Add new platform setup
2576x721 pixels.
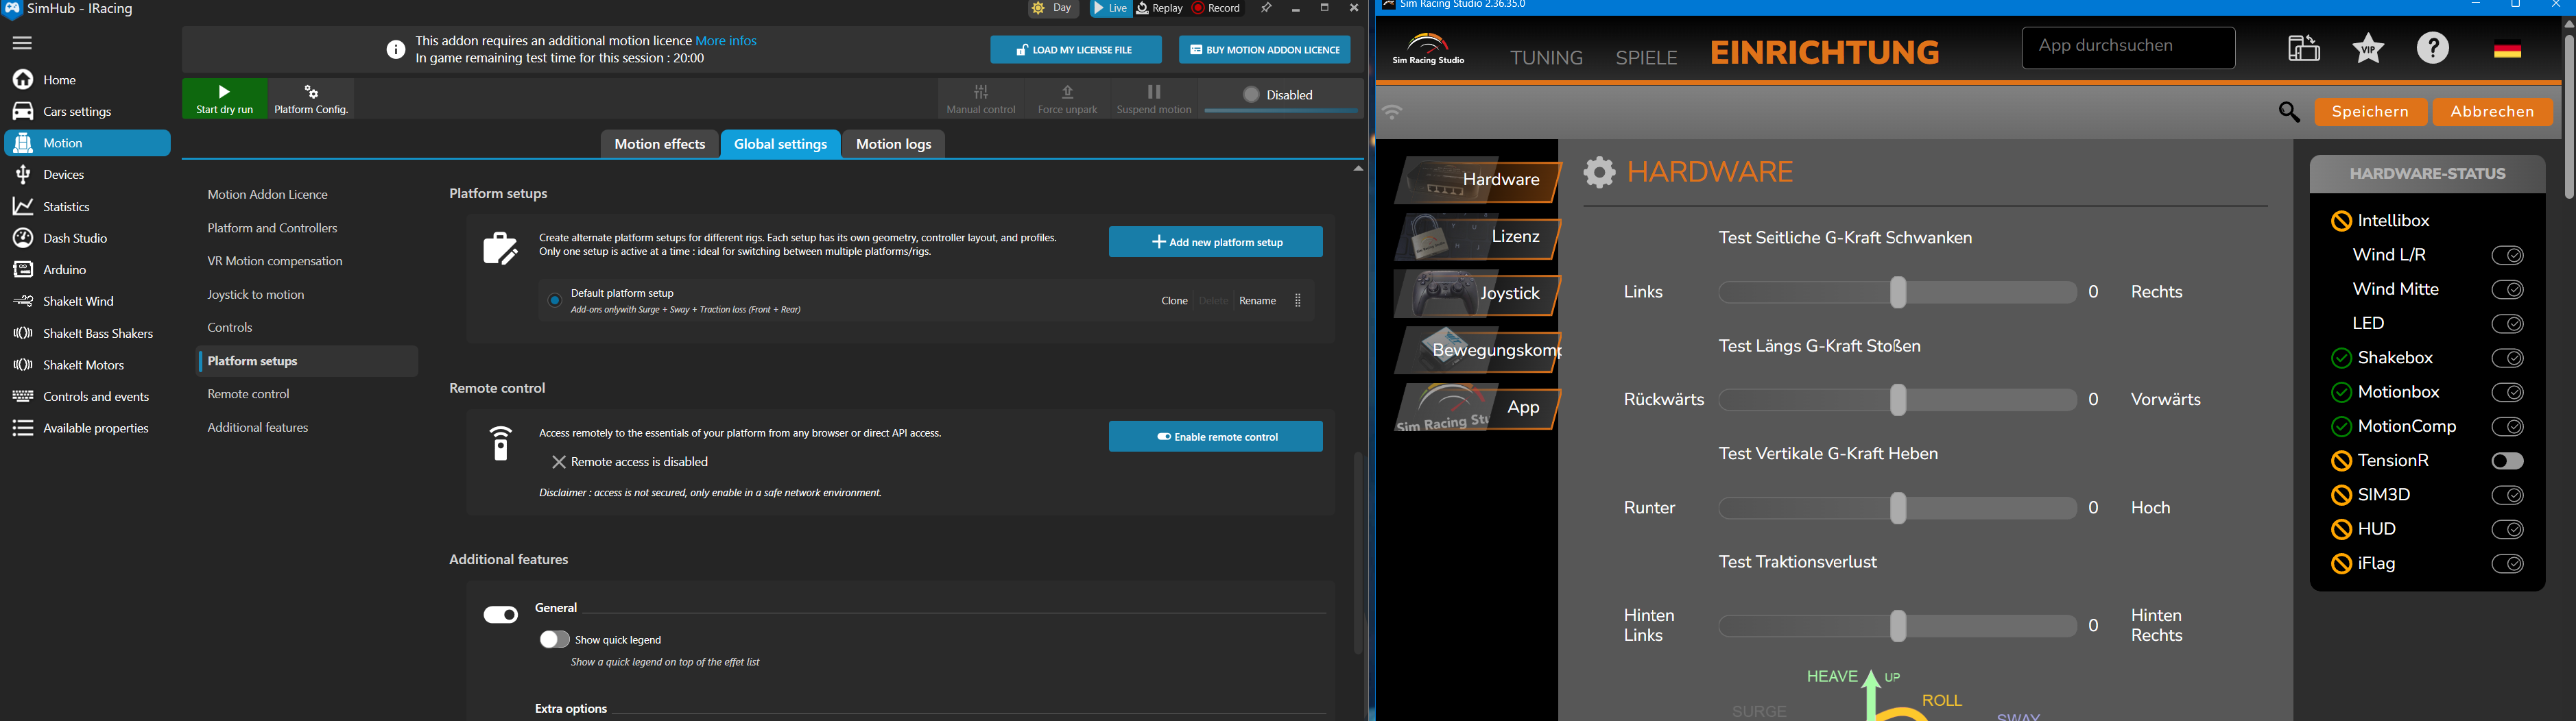[x=1215, y=242]
